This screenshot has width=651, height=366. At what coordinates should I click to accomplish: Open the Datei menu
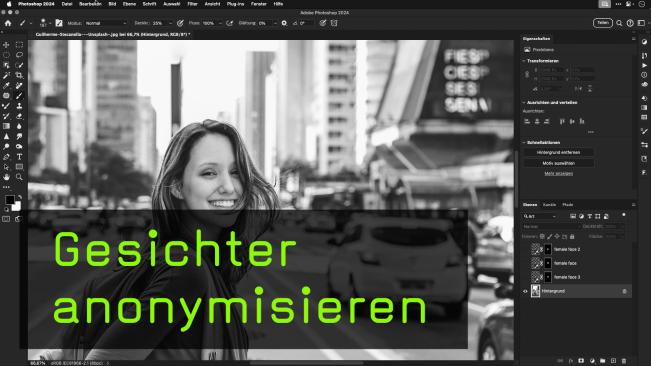(67, 4)
